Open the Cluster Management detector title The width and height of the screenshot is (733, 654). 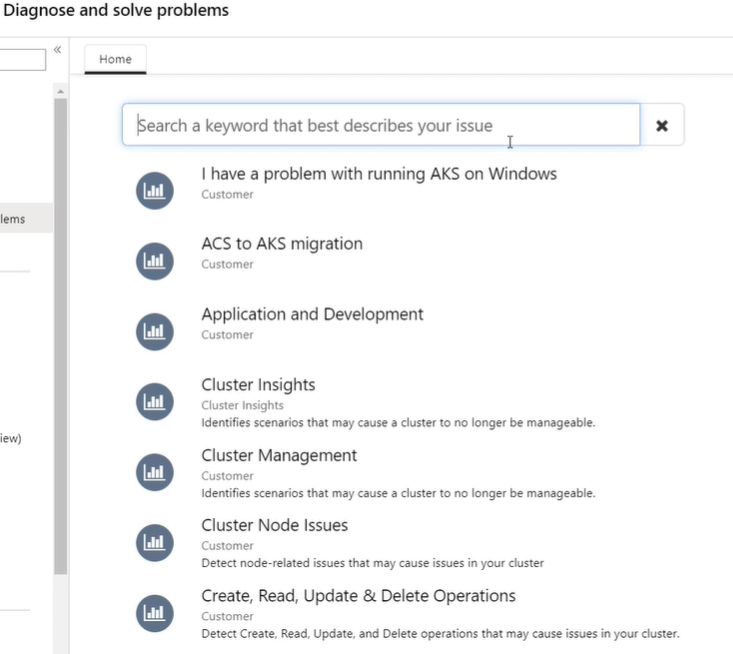click(279, 455)
